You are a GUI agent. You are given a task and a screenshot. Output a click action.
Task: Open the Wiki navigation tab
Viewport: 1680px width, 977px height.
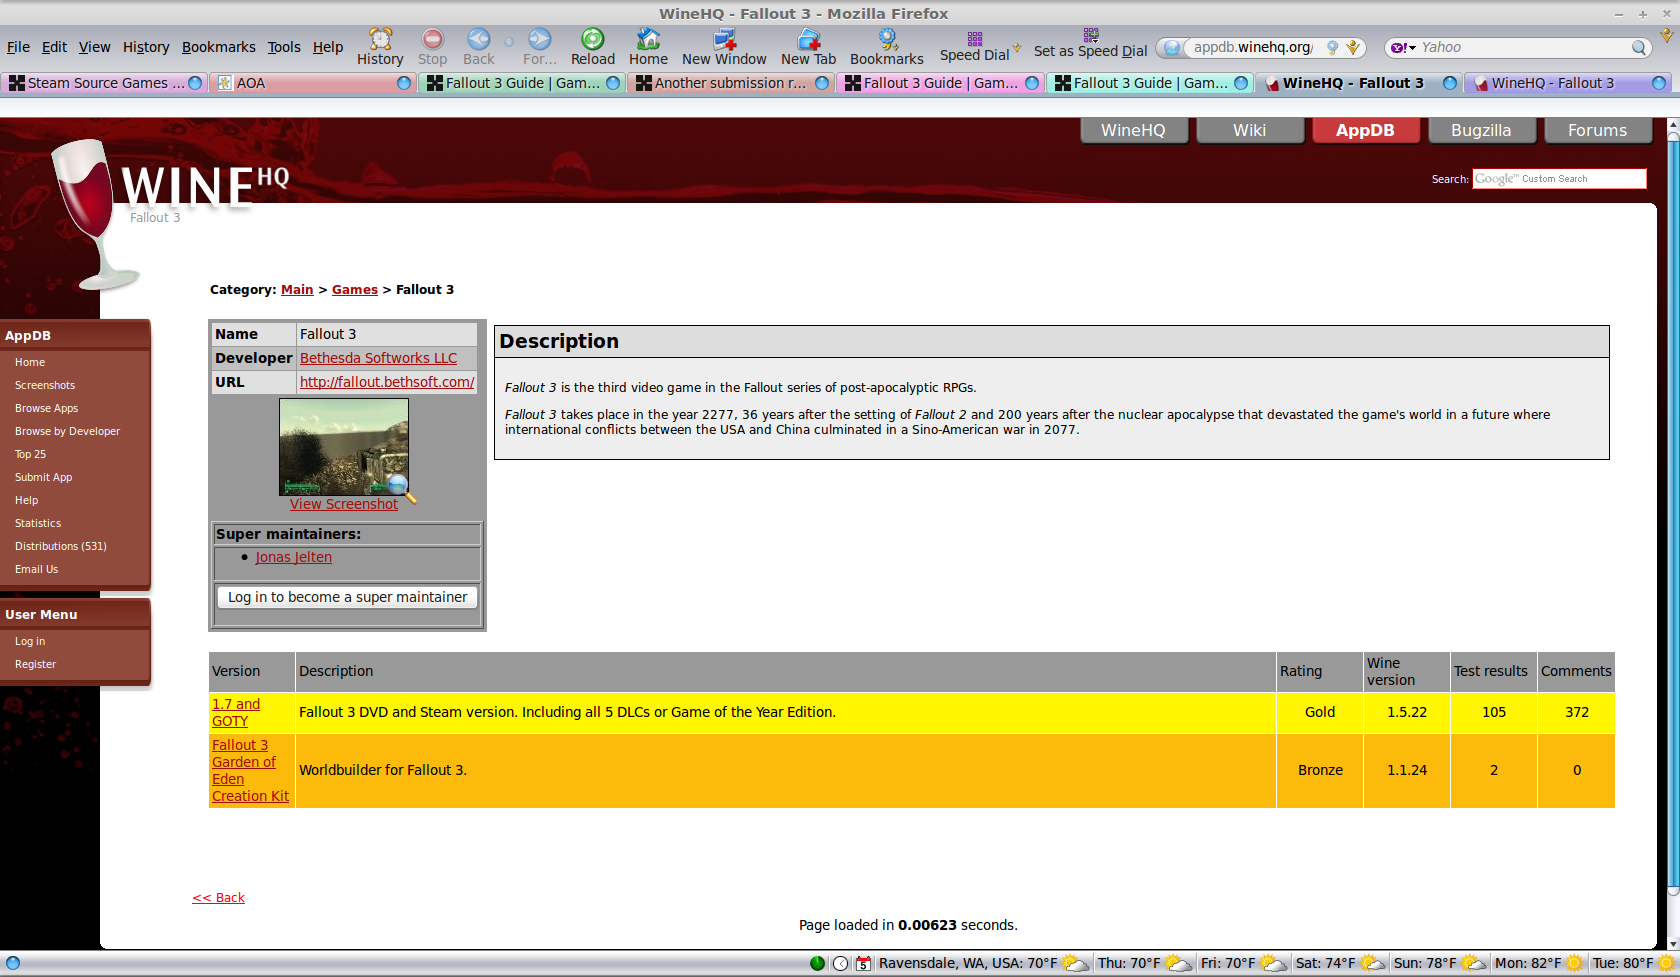tap(1249, 130)
